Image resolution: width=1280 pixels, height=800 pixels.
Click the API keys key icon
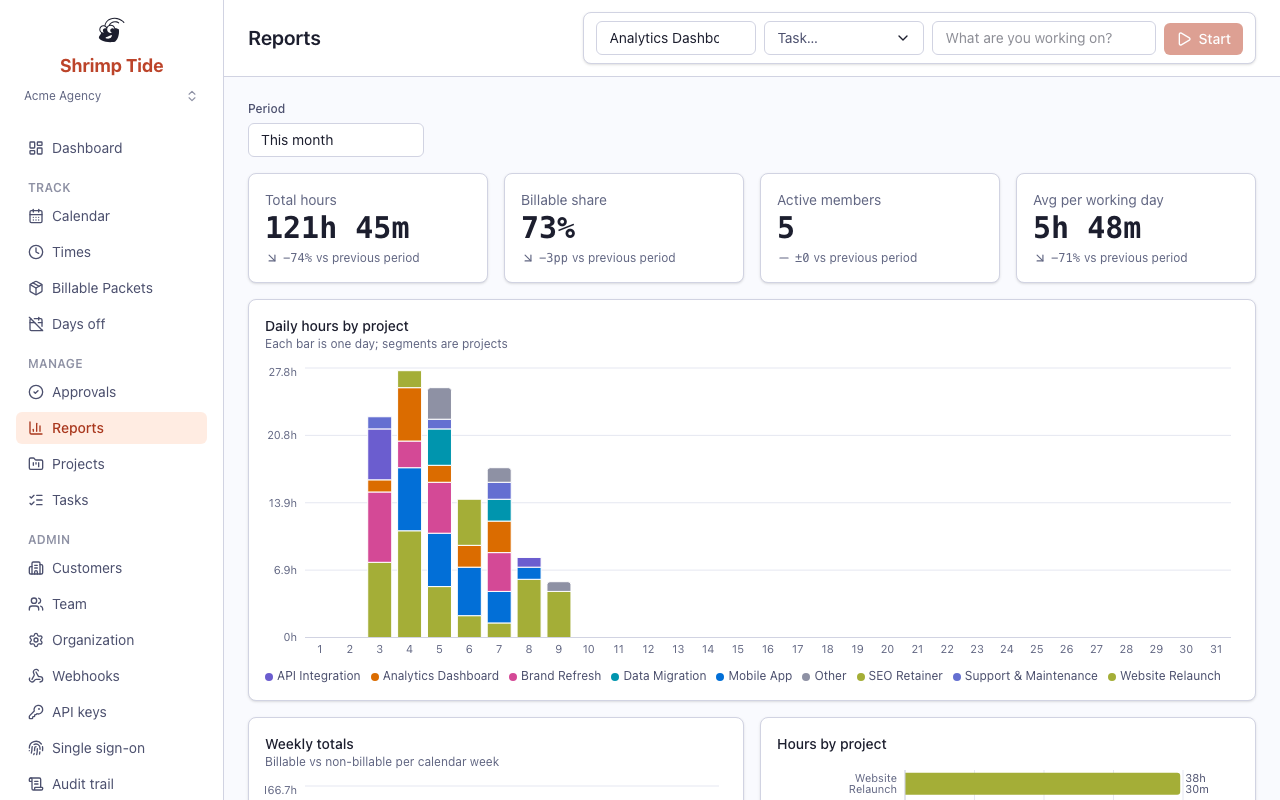(36, 712)
